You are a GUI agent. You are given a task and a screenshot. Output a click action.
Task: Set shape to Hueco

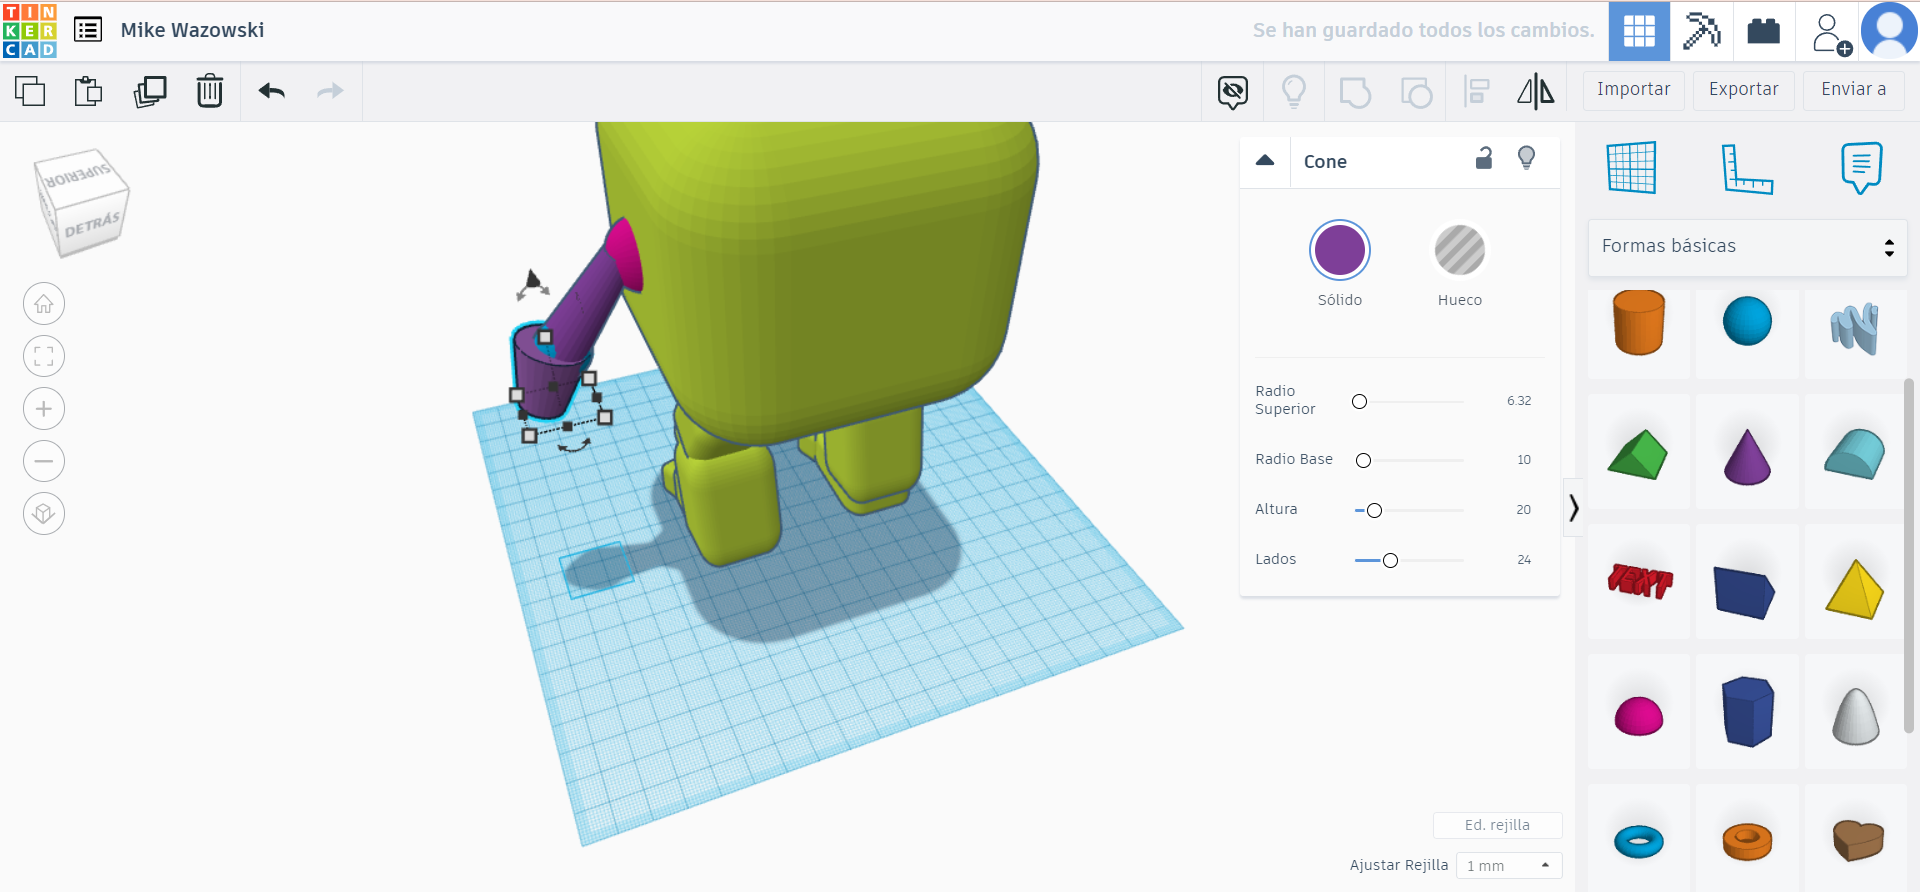[1460, 250]
